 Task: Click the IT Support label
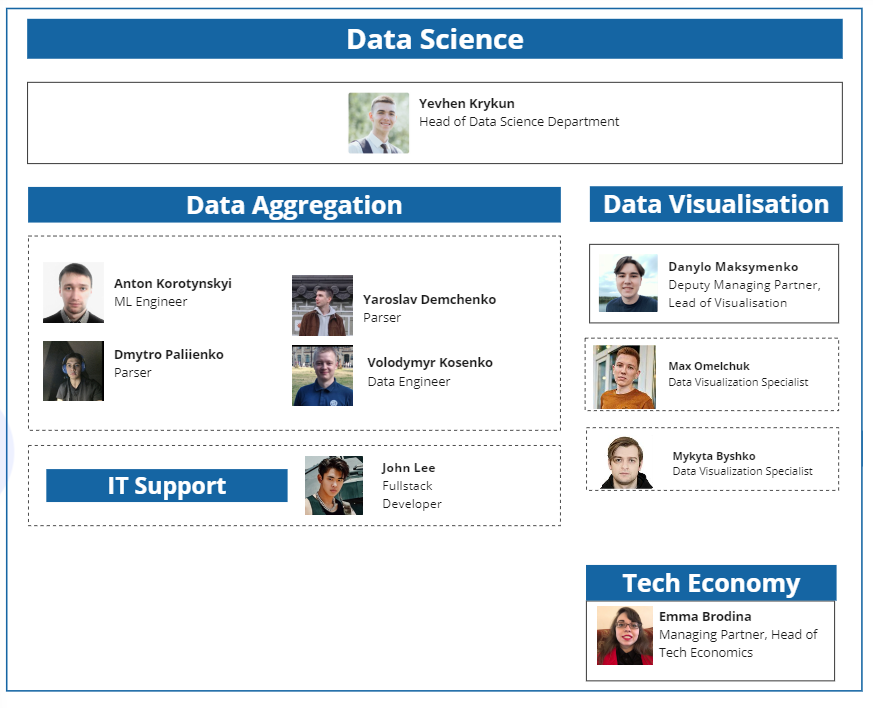pyautogui.click(x=167, y=486)
